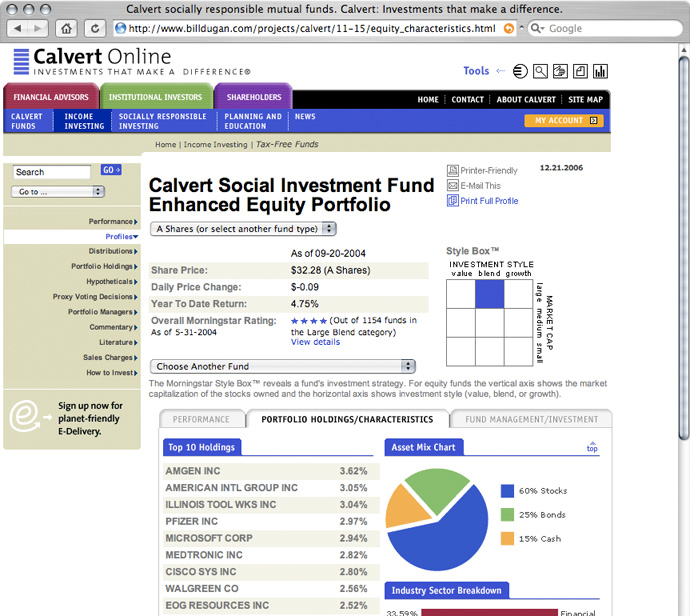Click the View details link

pyautogui.click(x=315, y=342)
